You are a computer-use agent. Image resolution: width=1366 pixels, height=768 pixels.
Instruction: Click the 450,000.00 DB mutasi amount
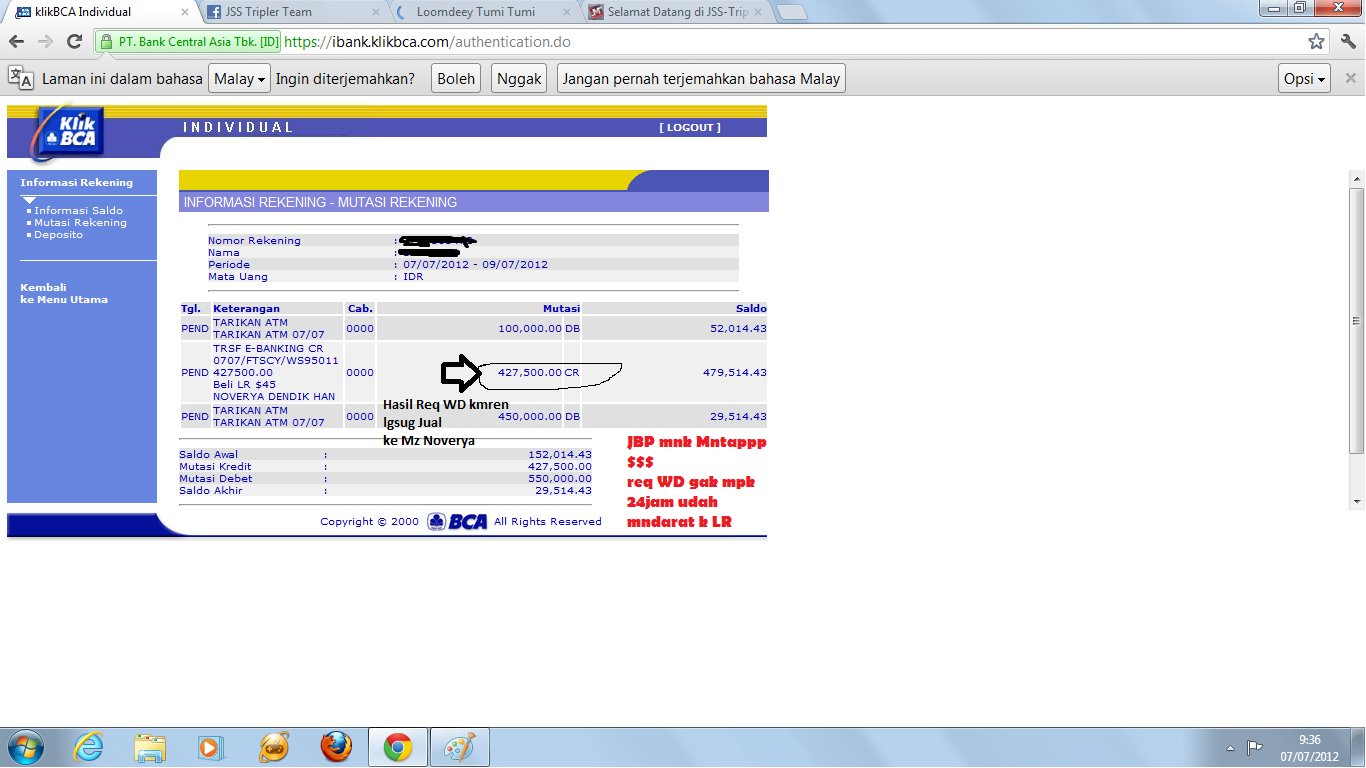539,416
